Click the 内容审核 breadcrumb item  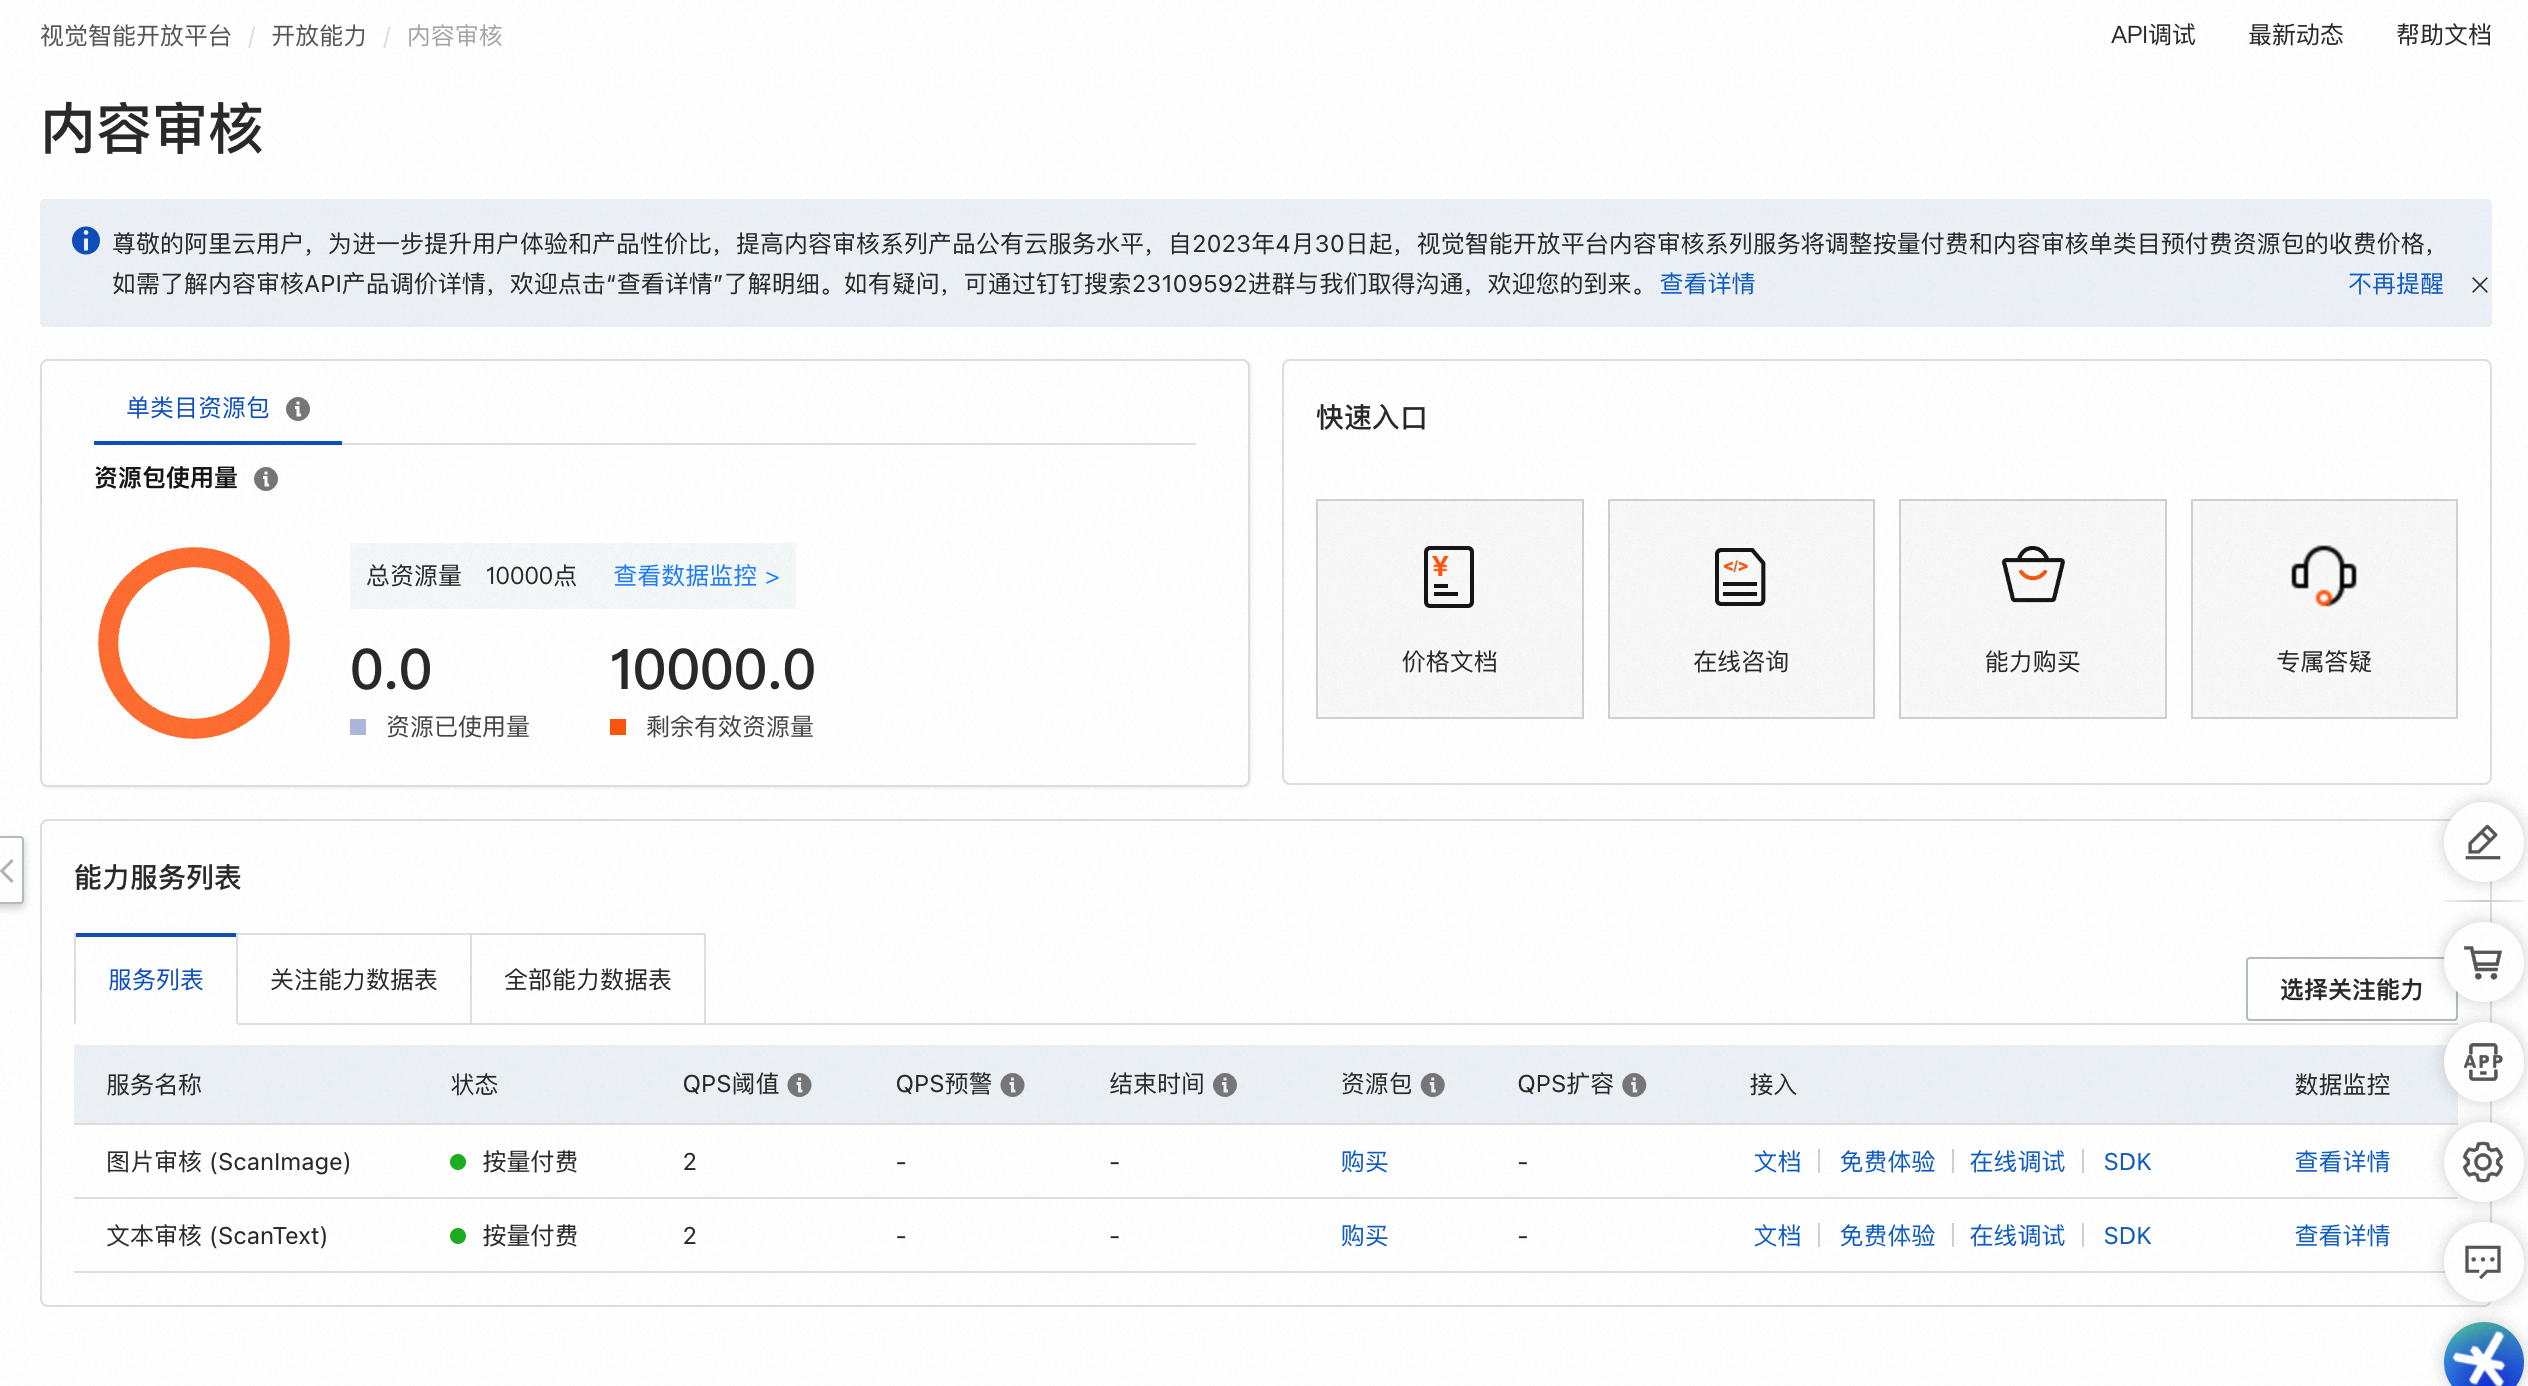pos(454,36)
